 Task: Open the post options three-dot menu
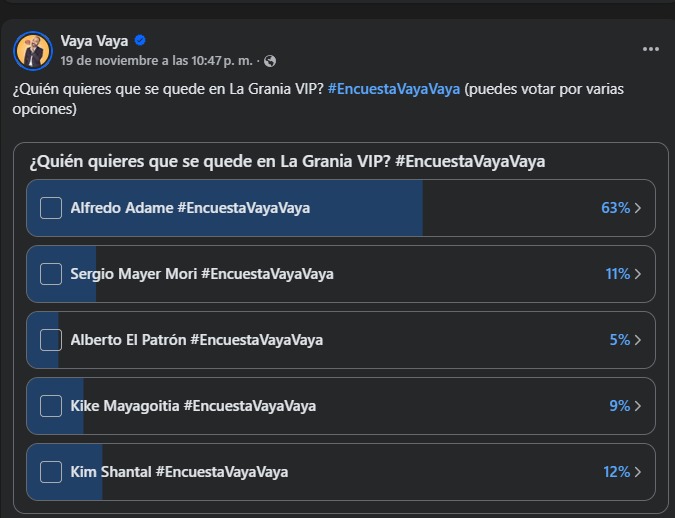(x=651, y=49)
